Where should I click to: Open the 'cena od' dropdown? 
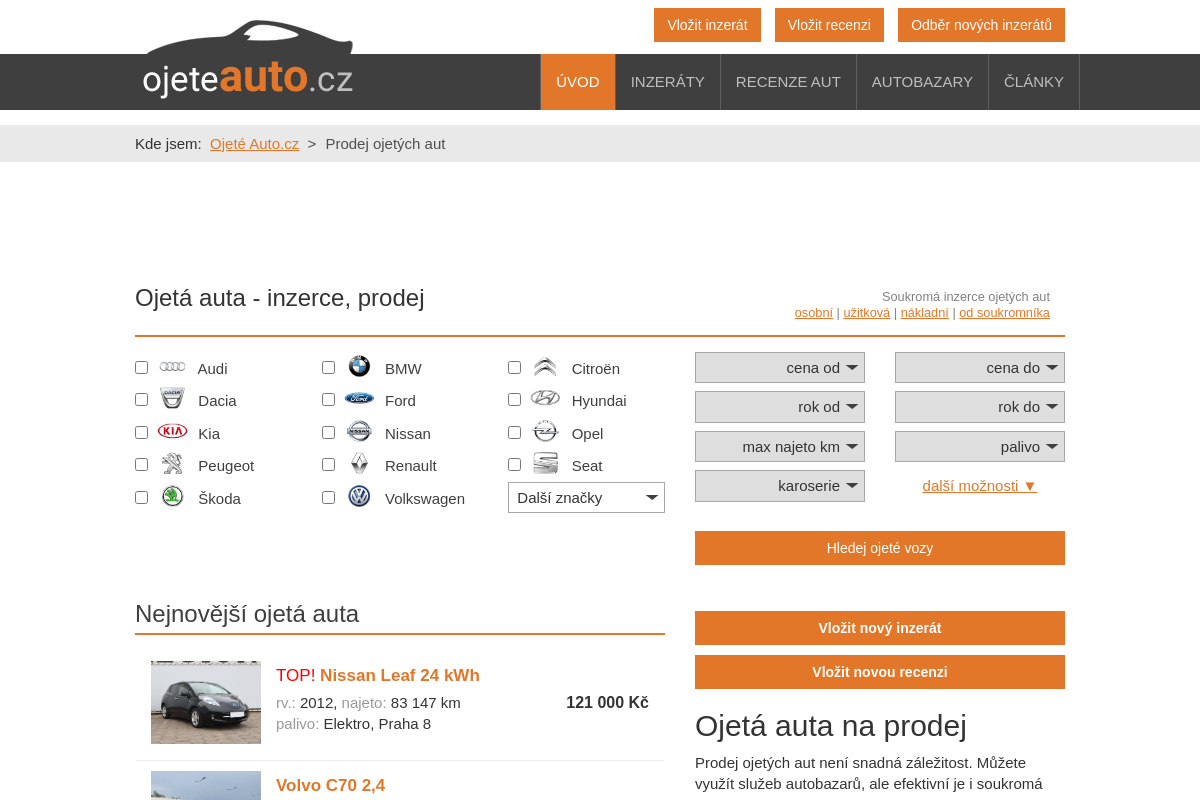(780, 367)
